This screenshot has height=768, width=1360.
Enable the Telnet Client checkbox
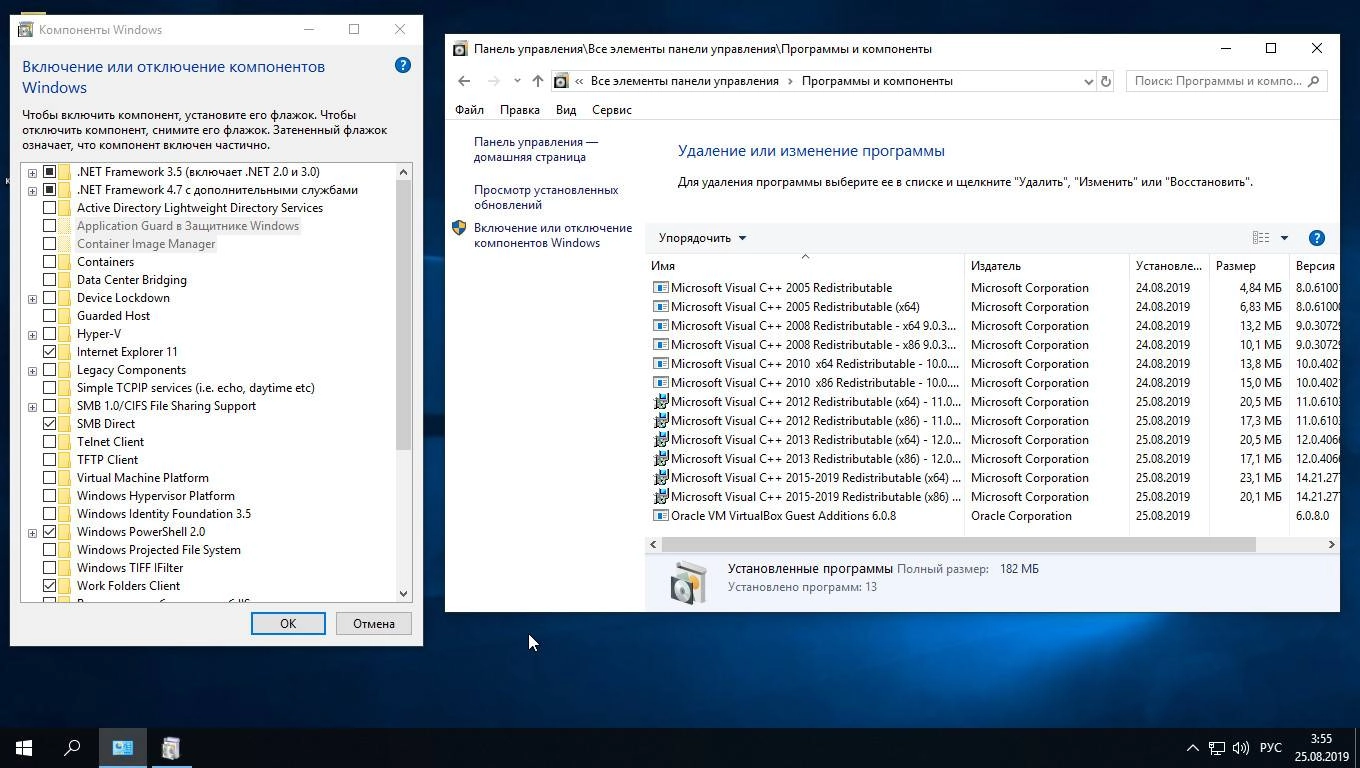coord(49,442)
